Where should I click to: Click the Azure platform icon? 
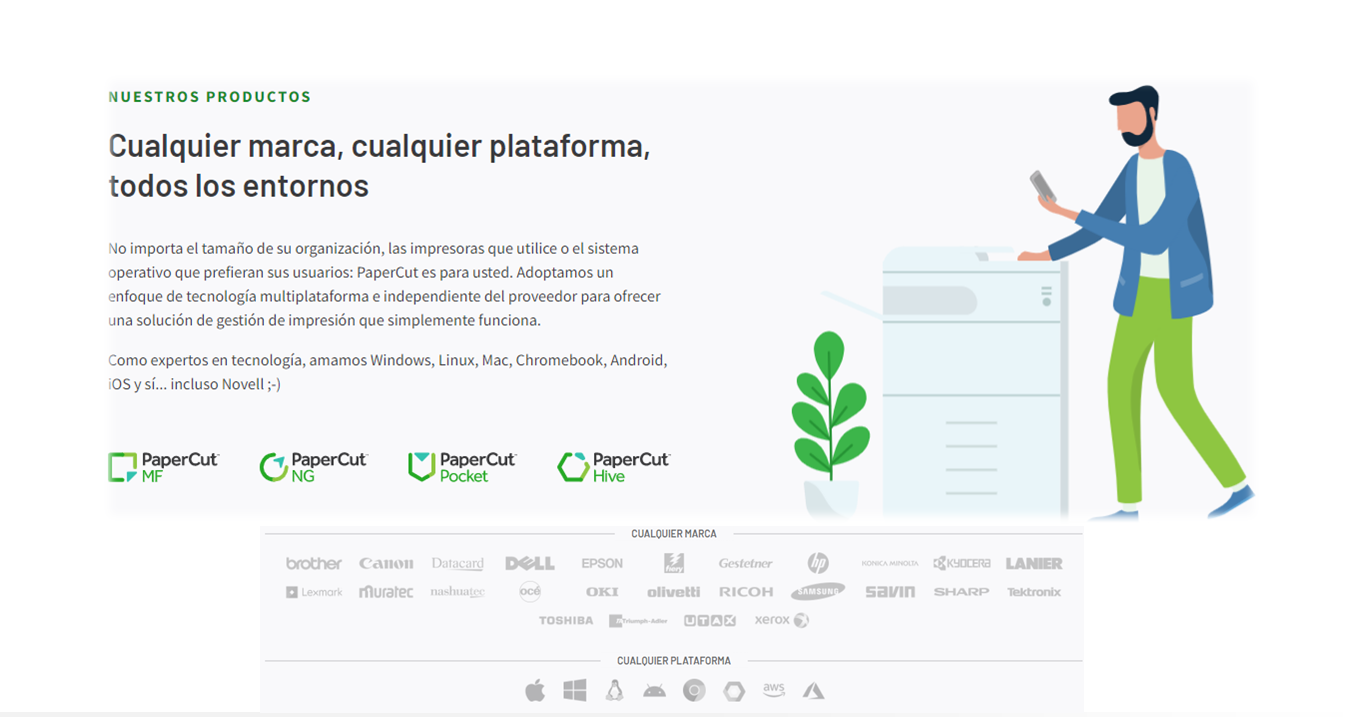[813, 690]
